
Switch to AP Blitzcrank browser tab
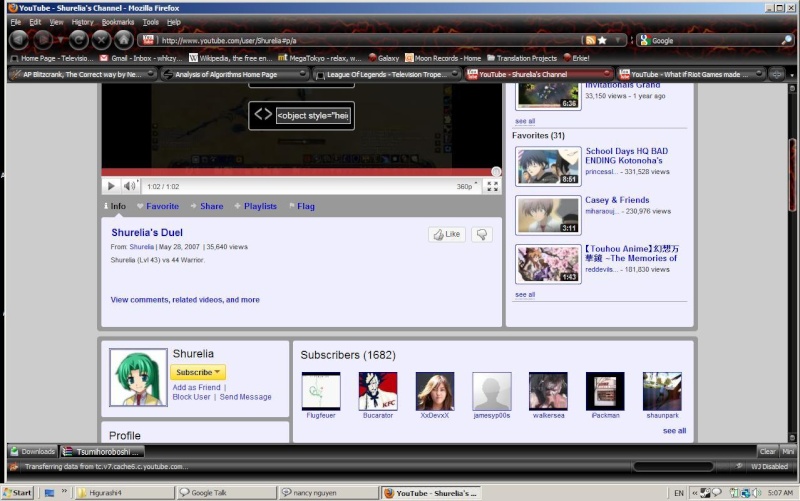82,74
